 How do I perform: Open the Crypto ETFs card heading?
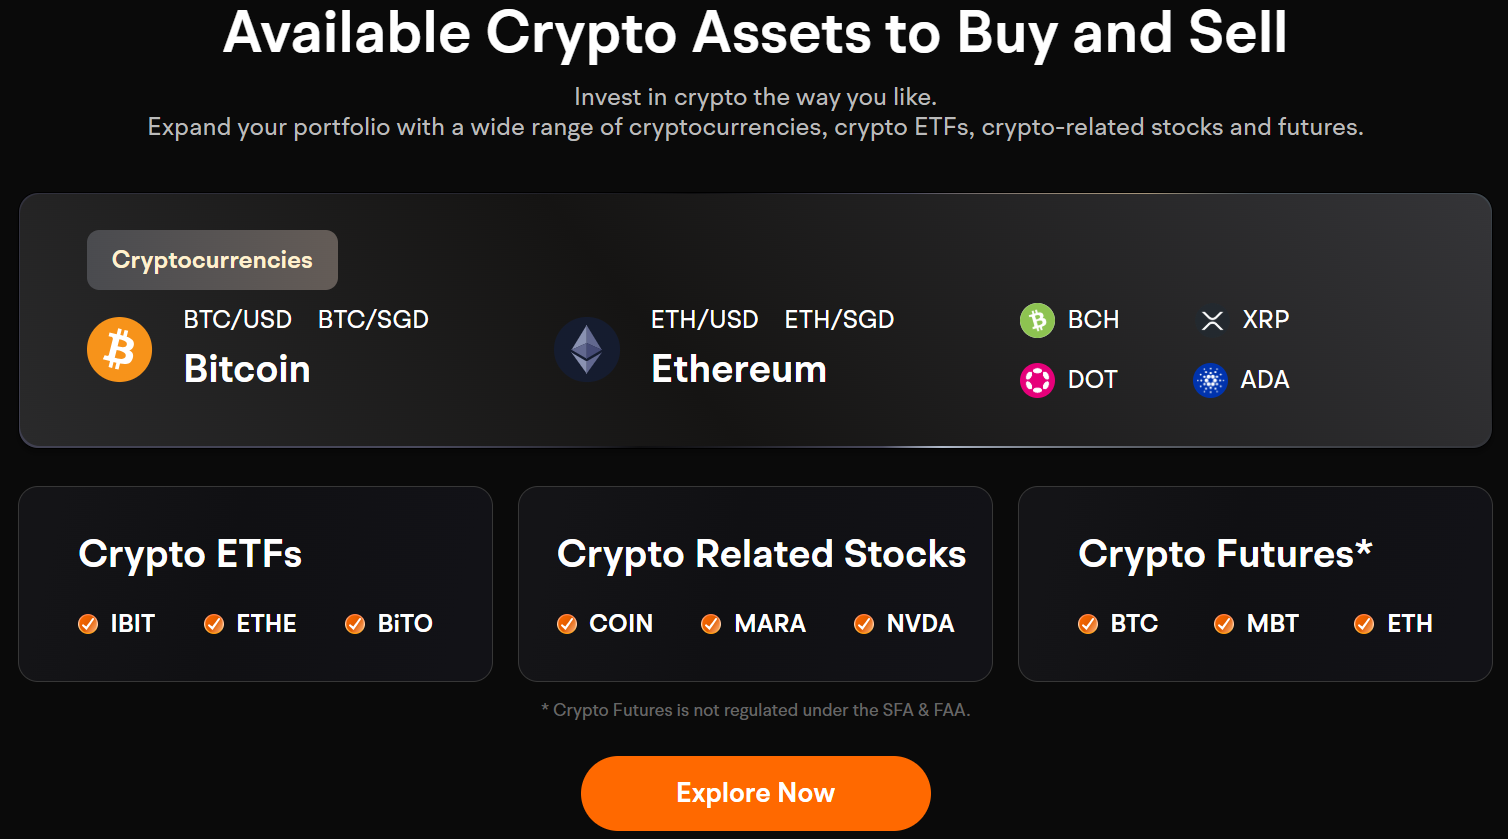(190, 554)
